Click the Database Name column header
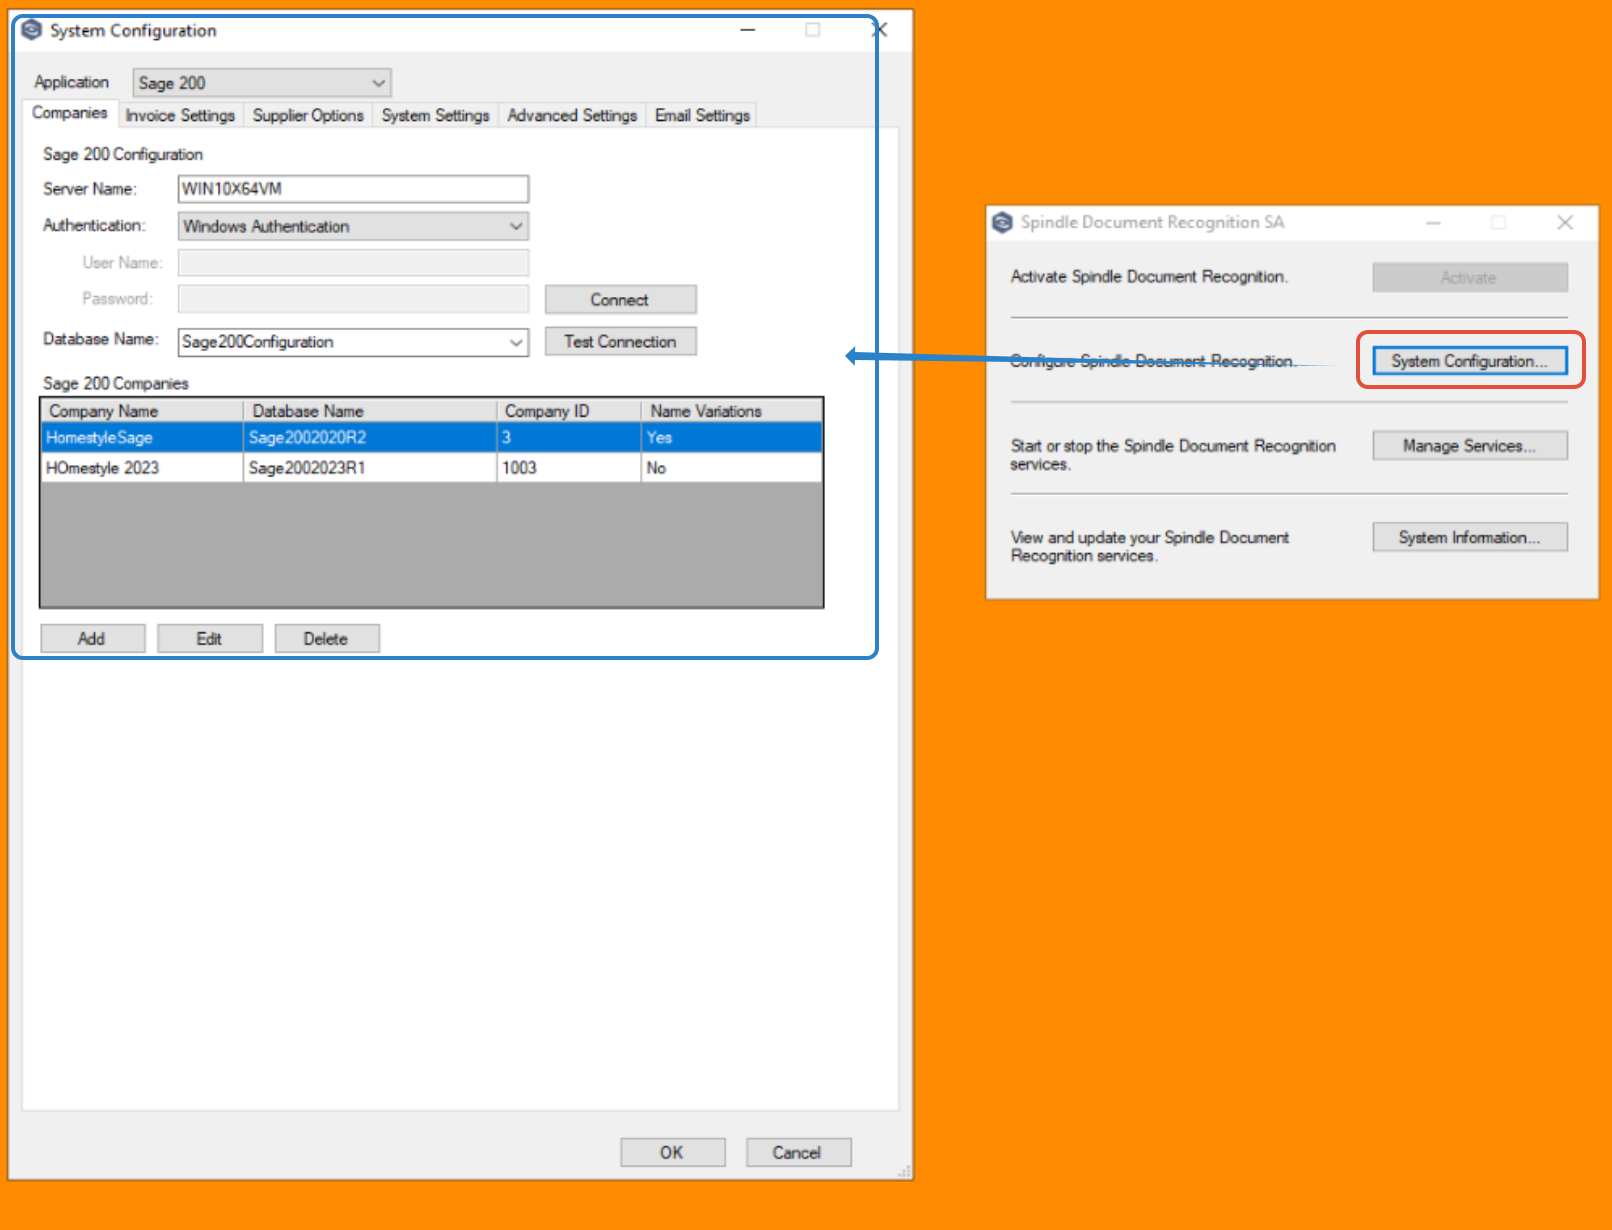Screen dimensions: 1612x1230 click(x=370, y=411)
